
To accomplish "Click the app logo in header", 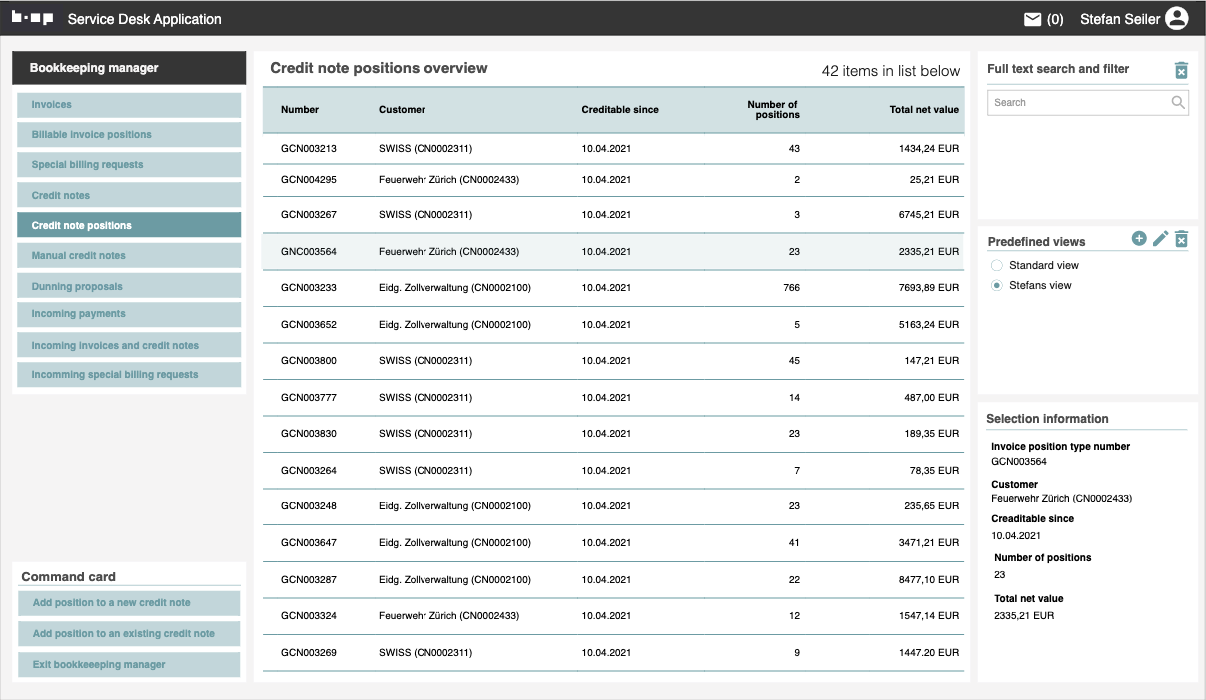I will 32,18.
